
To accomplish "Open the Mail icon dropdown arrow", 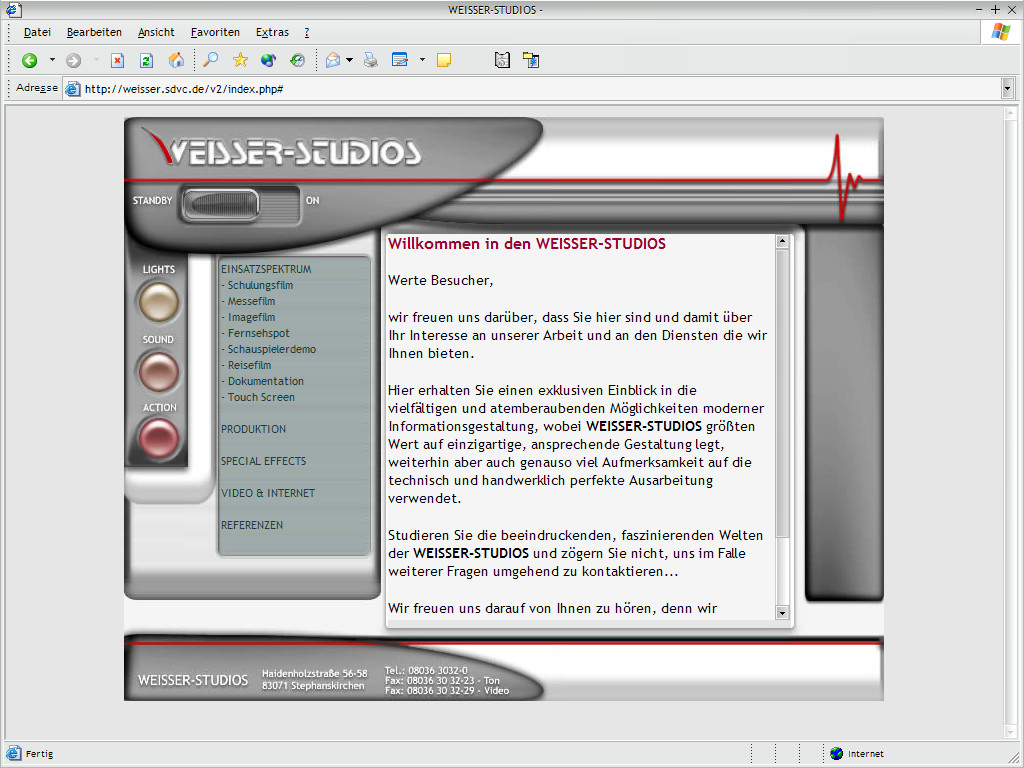I will pyautogui.click(x=349, y=61).
